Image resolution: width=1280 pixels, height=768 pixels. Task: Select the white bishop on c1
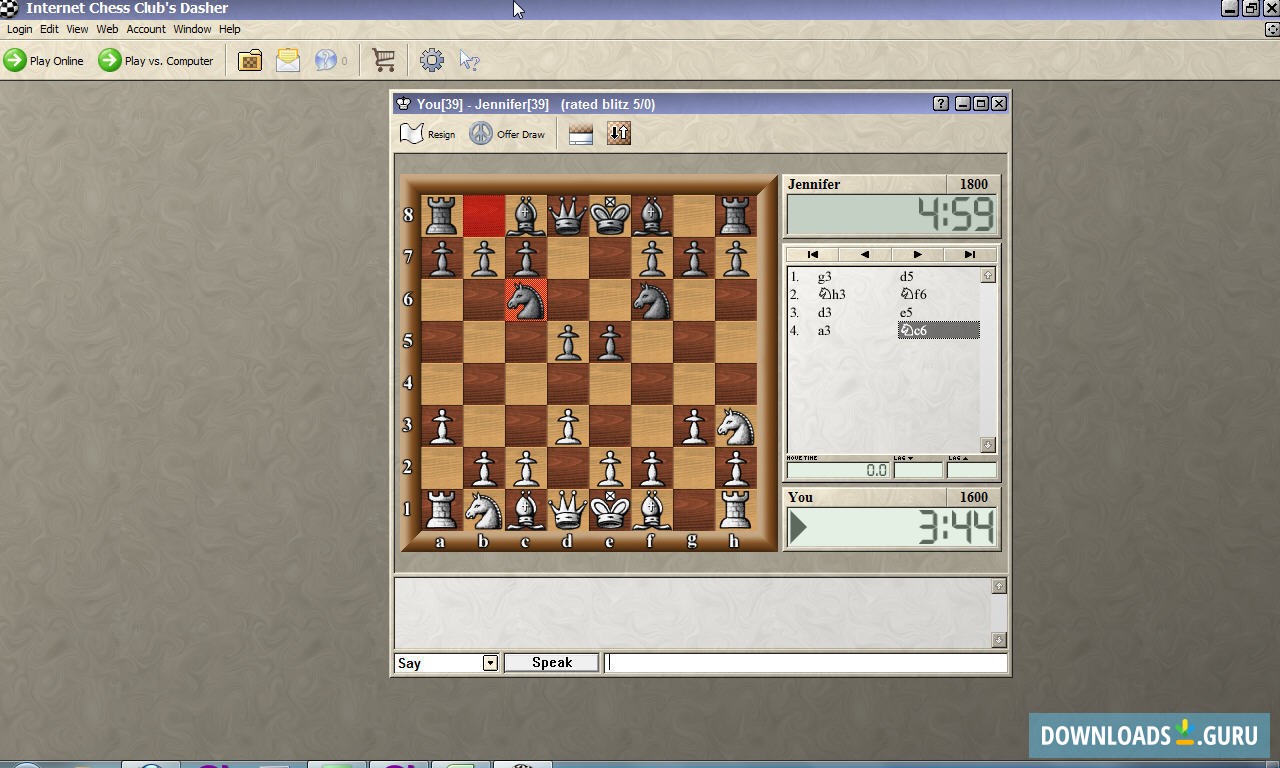[525, 510]
